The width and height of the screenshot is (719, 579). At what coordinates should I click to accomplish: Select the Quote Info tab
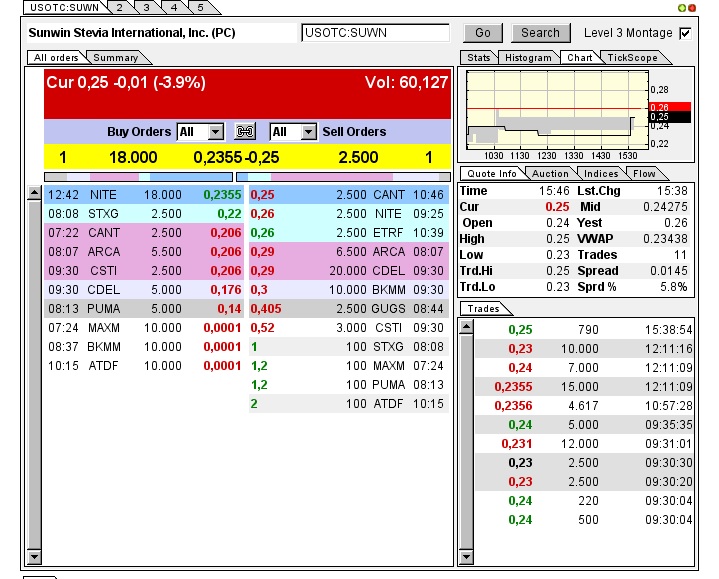pyautogui.click(x=492, y=174)
